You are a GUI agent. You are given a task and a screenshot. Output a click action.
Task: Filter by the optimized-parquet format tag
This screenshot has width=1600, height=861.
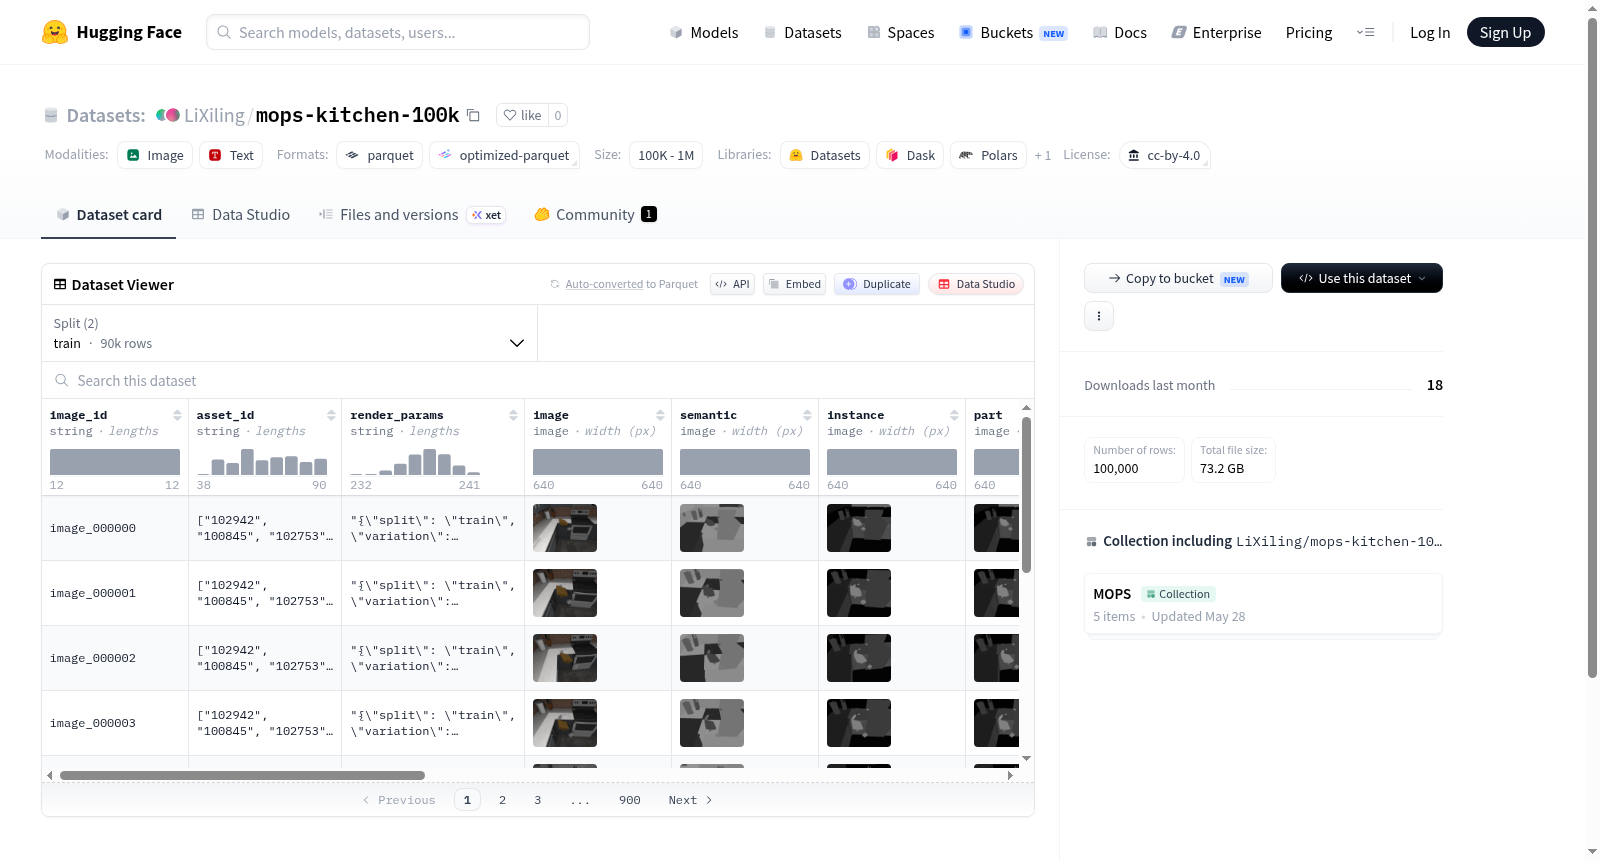pyautogui.click(x=504, y=155)
